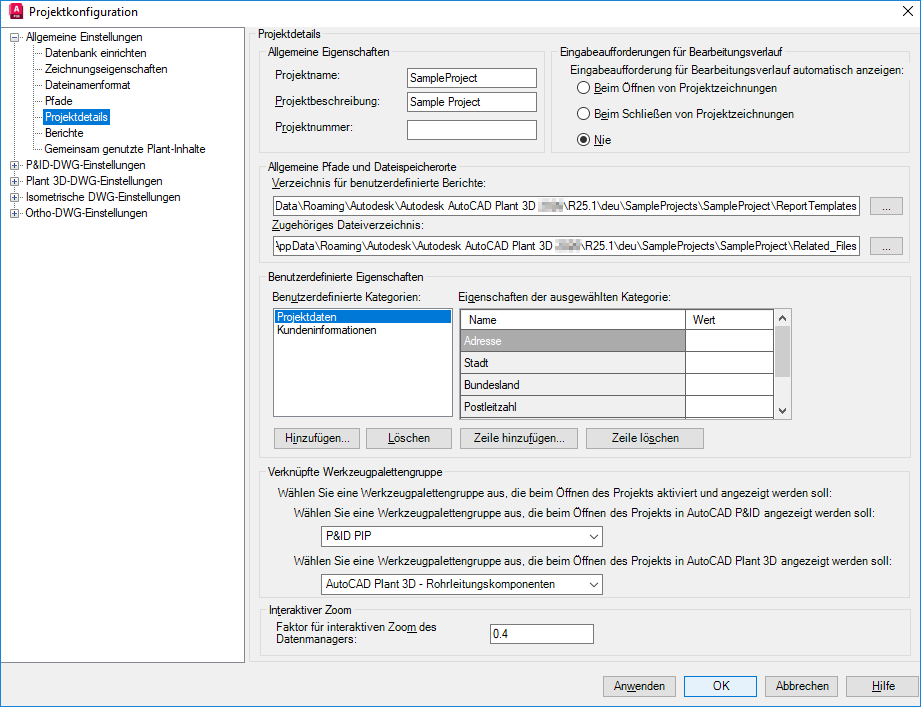This screenshot has width=921, height=707.
Task: Click Zeile hinzufügen... button
Action: click(x=519, y=438)
